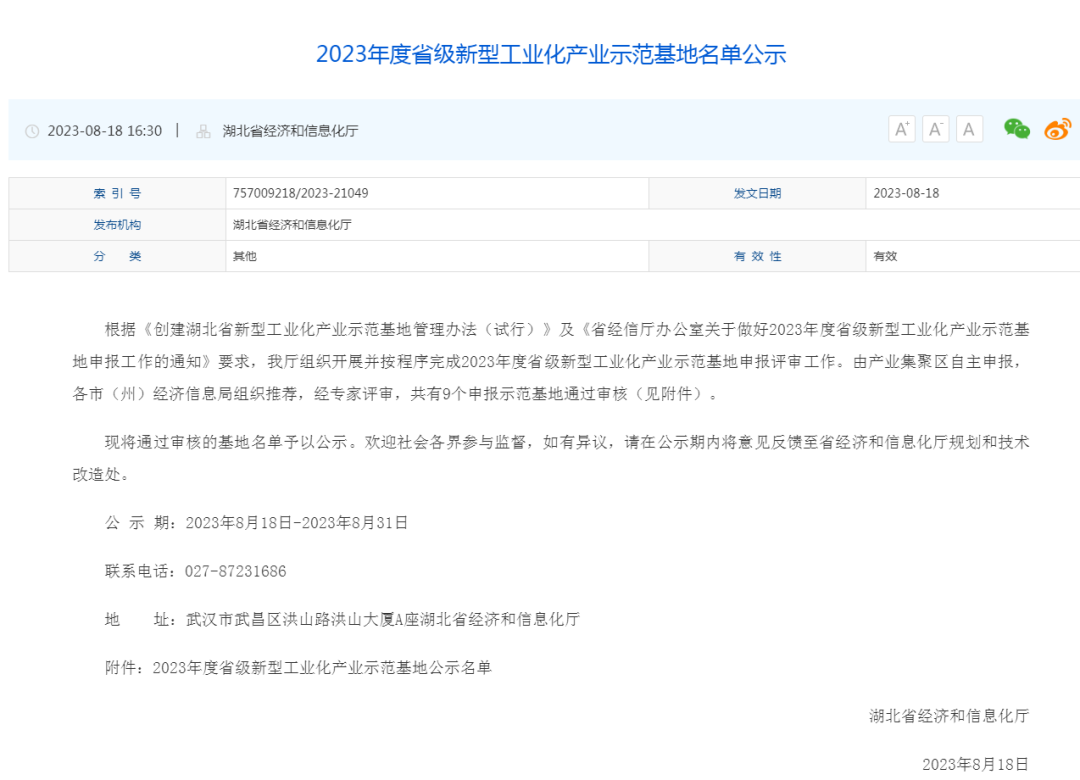This screenshot has height=780, width=1080.
Task: Click the 发布机构 label cell
Action: point(117,225)
